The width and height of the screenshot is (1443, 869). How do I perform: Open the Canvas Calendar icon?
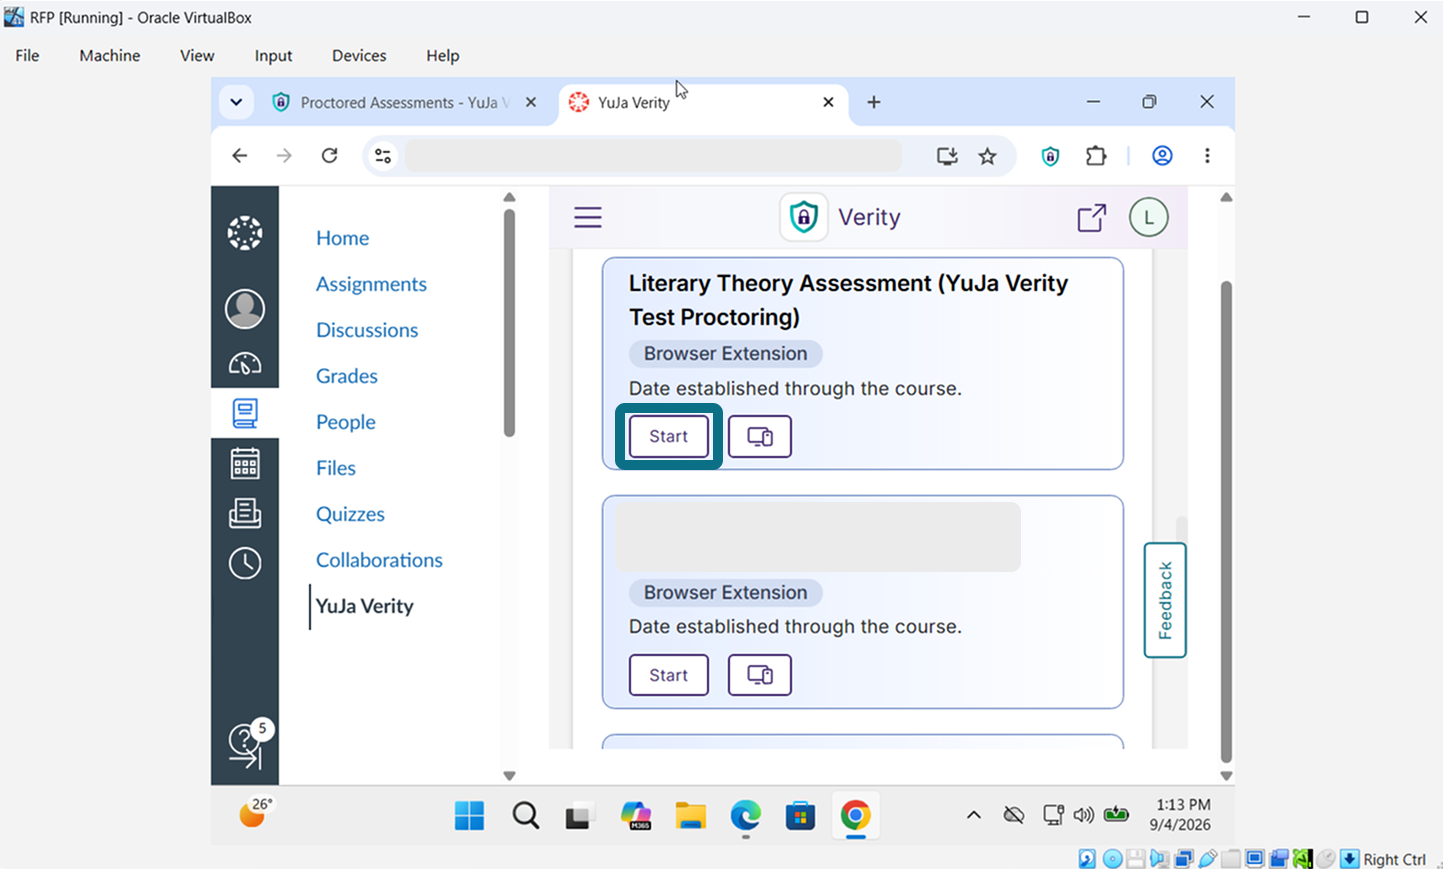pos(245,464)
